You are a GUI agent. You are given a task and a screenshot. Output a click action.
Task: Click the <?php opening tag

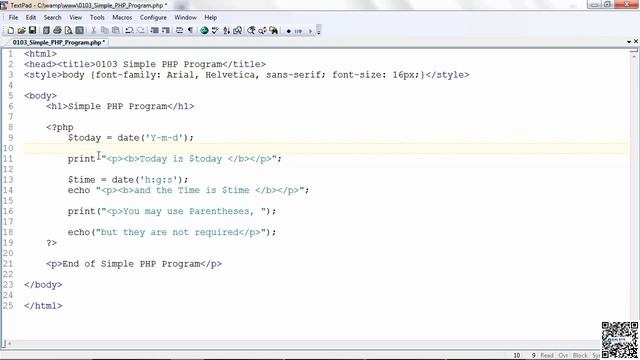(60, 127)
